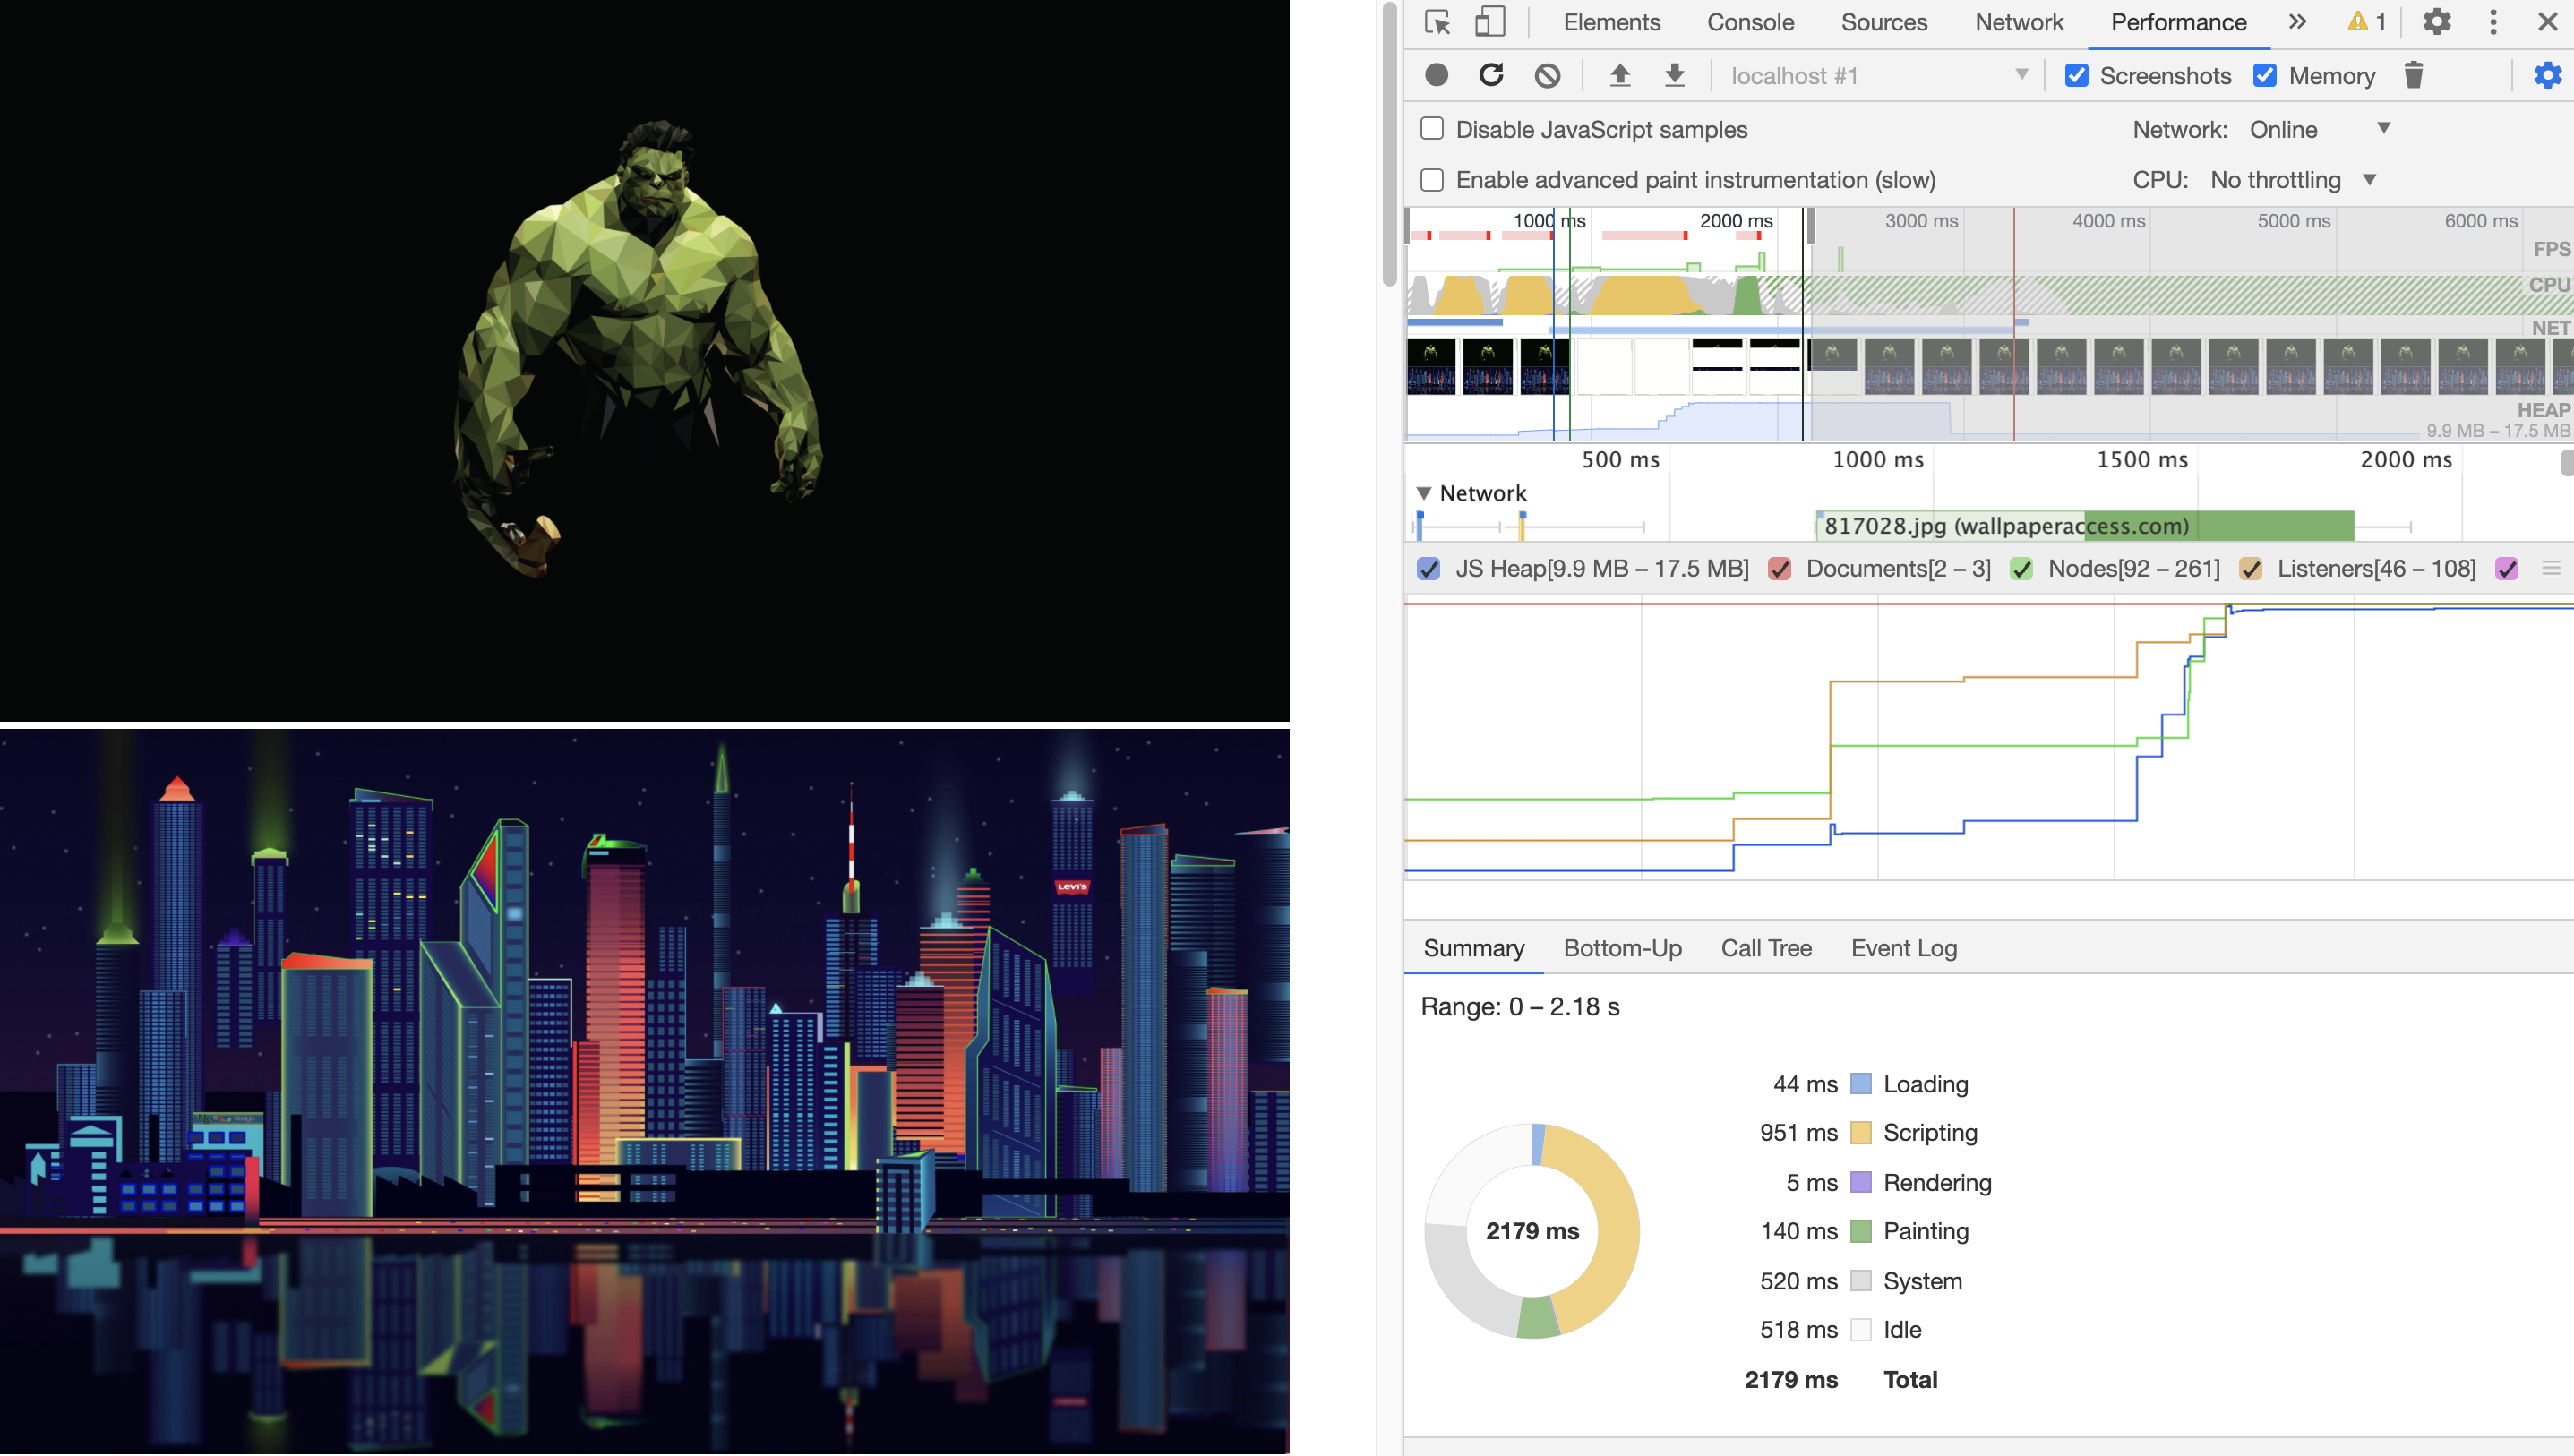2574x1456 pixels.
Task: Open the blue capture settings gear
Action: (x=2547, y=75)
